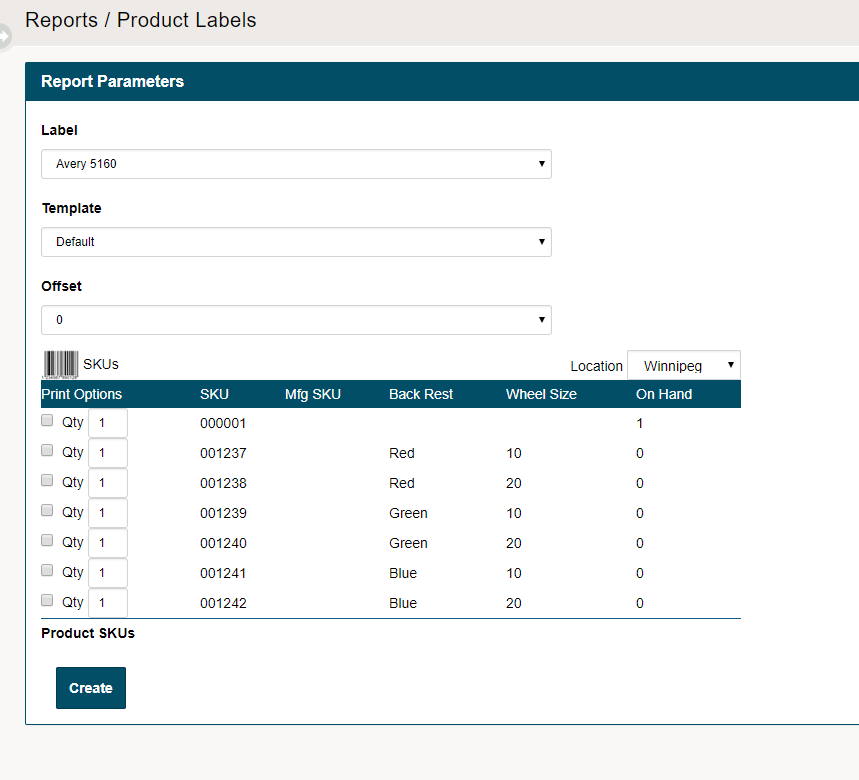This screenshot has height=780, width=859.
Task: Open the Template dropdown set to Default
Action: (296, 241)
